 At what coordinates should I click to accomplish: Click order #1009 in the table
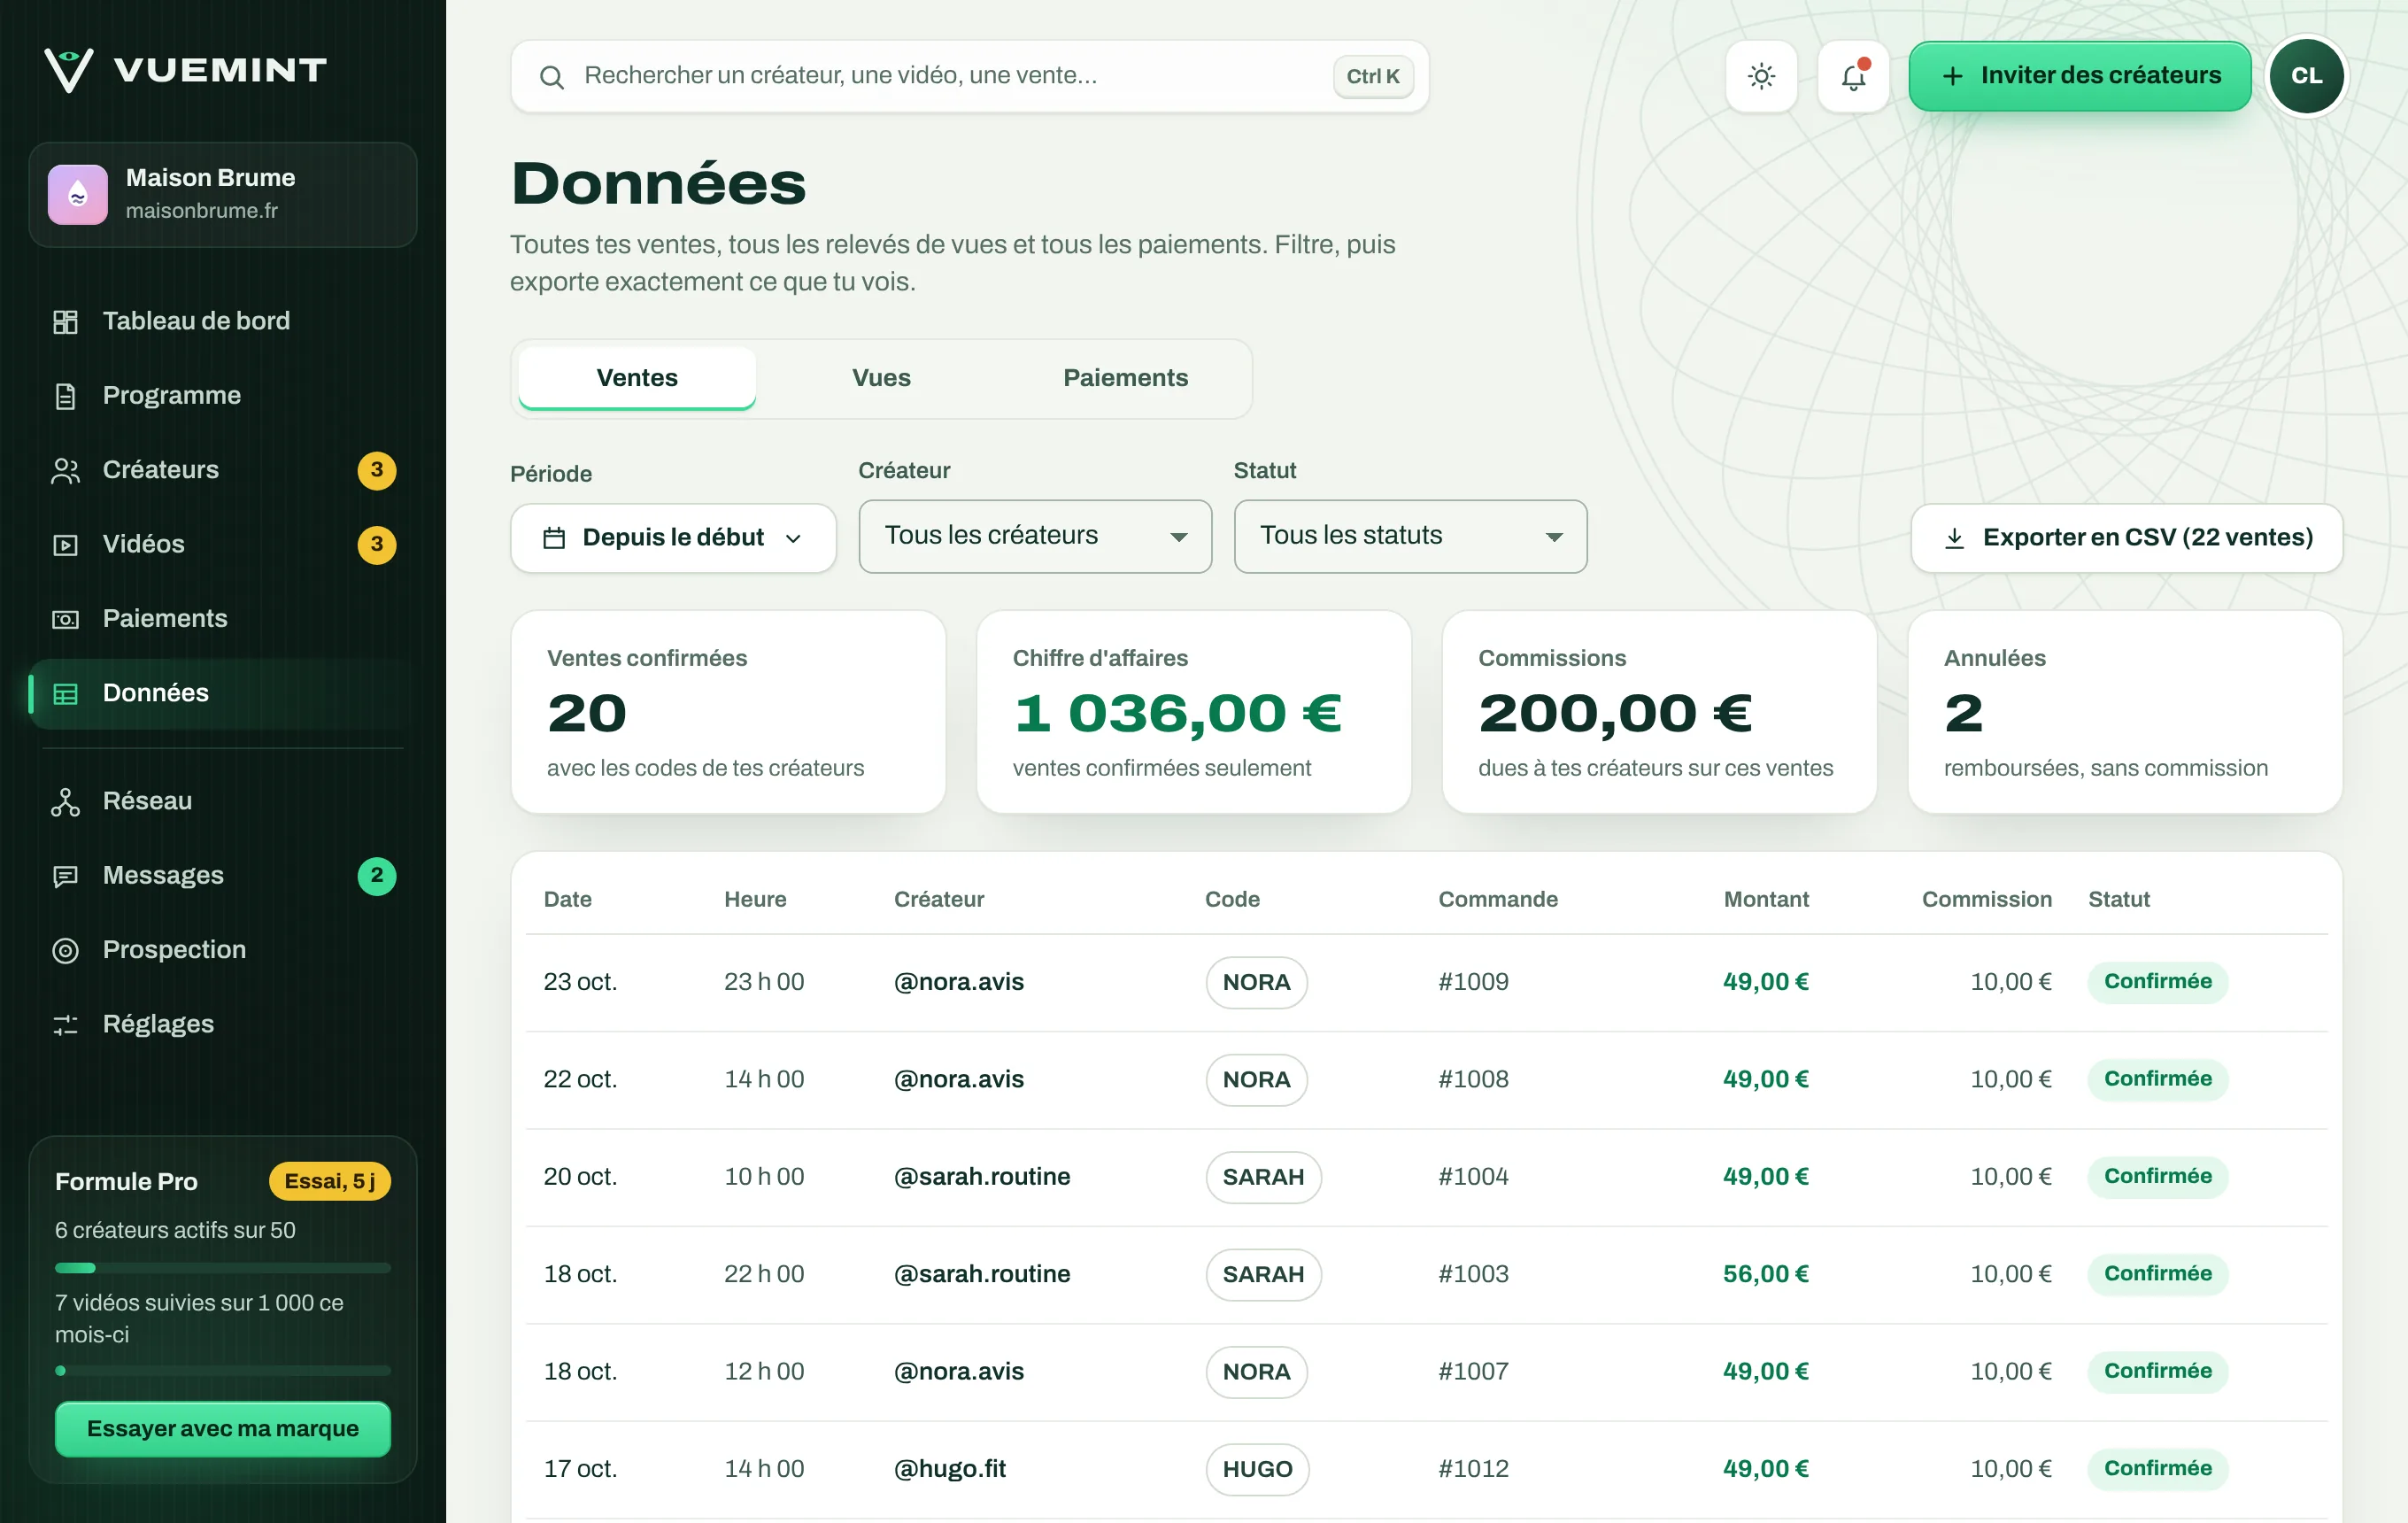(x=1473, y=982)
